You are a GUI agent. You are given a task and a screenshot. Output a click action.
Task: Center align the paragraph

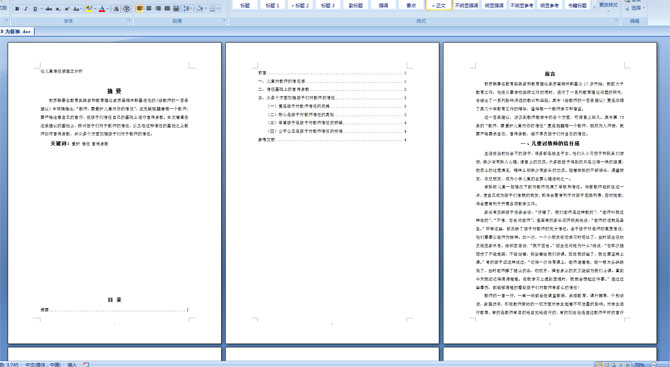click(x=149, y=9)
